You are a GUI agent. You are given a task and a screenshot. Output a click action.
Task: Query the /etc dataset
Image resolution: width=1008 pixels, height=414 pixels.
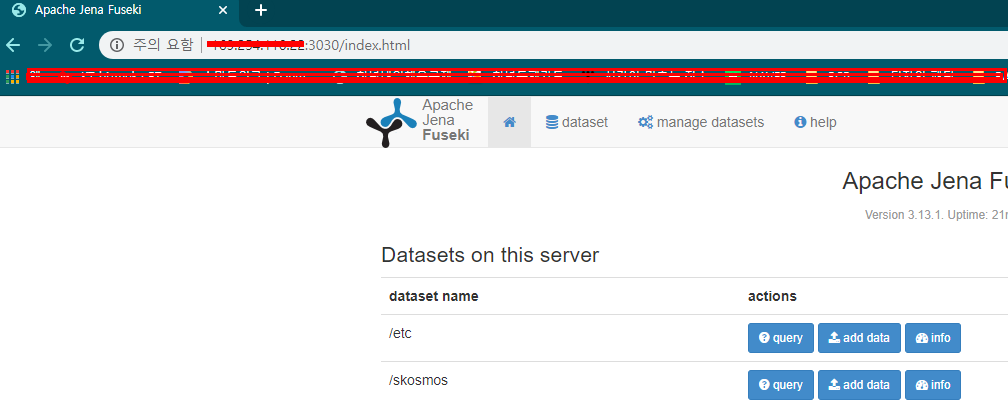click(x=780, y=338)
